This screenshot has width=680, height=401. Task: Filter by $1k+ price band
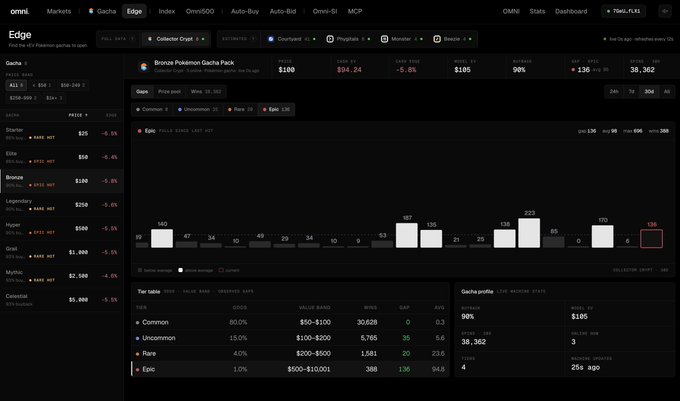tap(54, 98)
